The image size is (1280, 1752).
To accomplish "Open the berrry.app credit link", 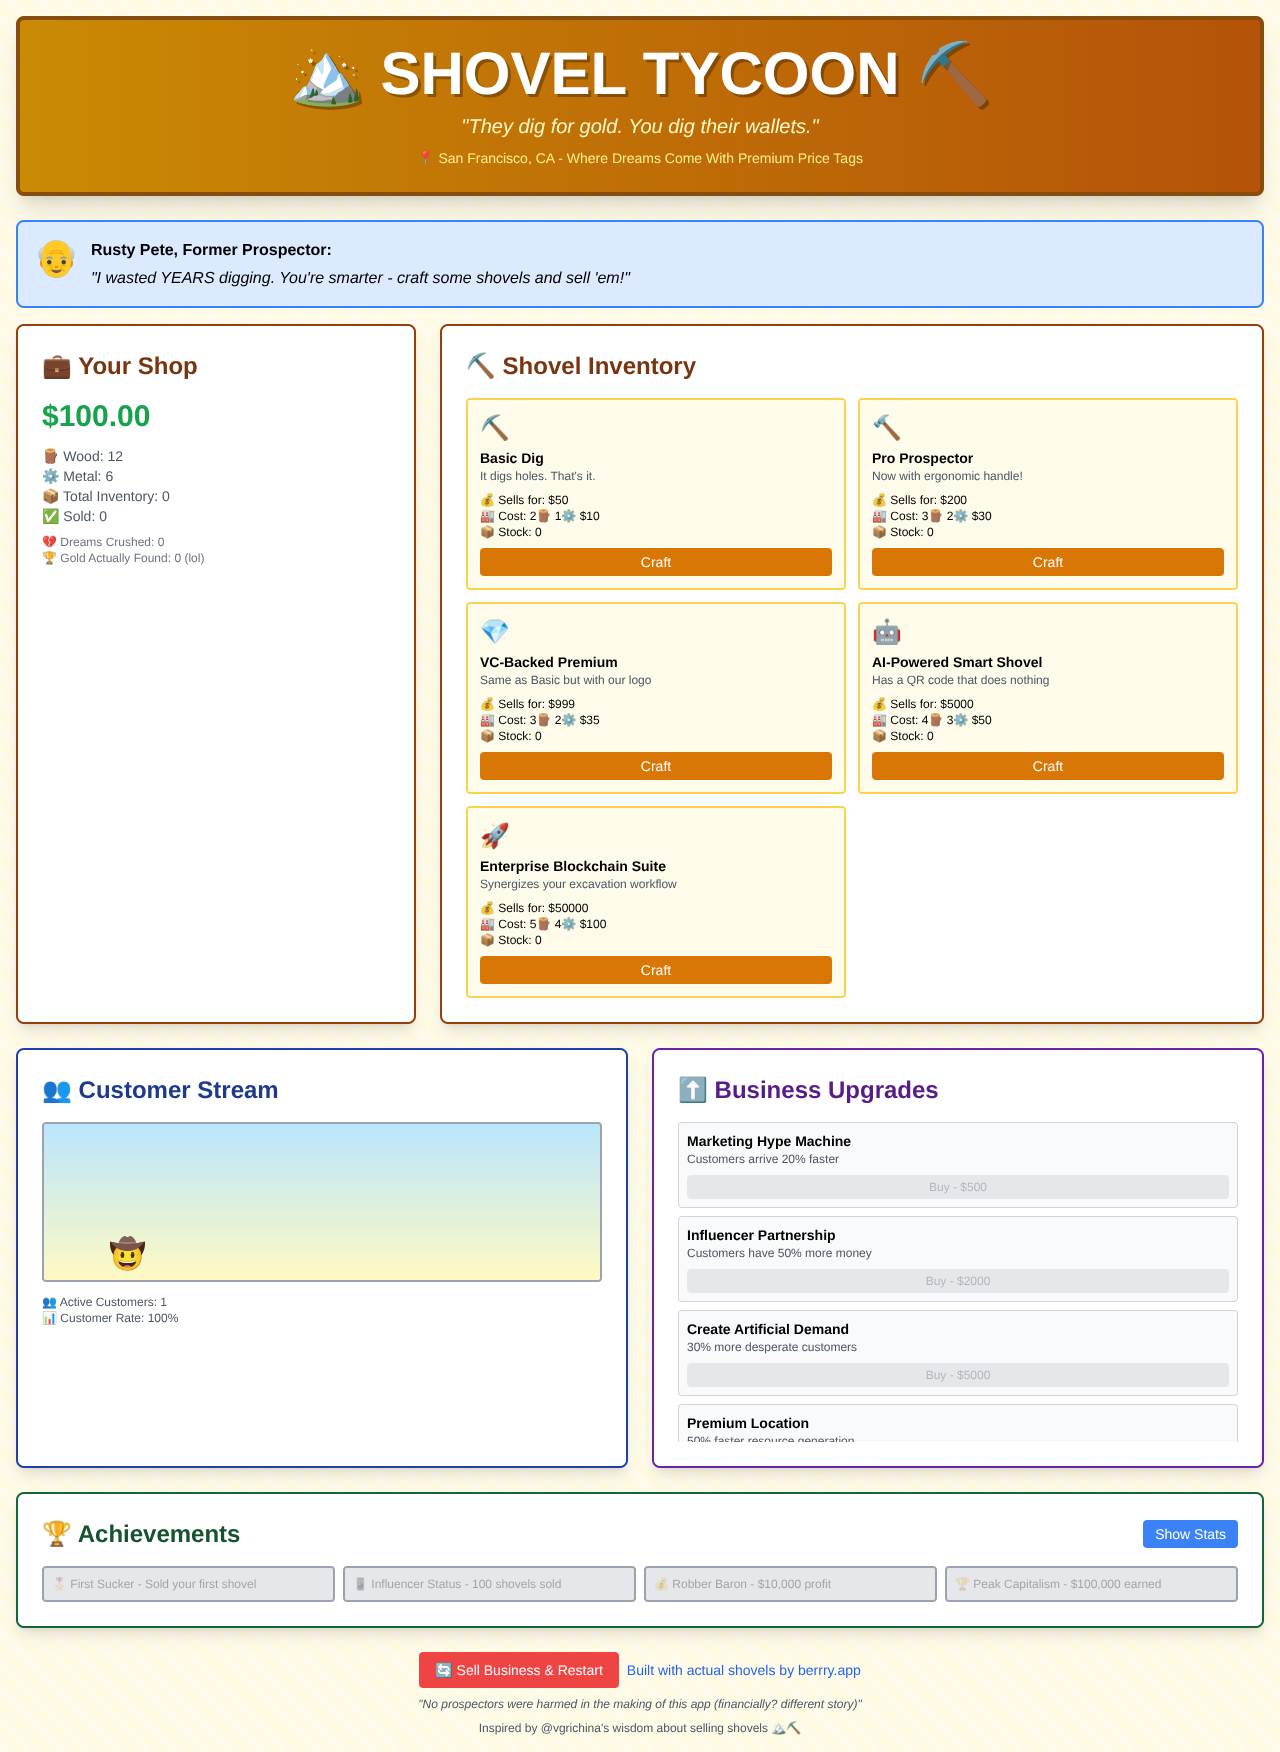I will (x=743, y=1670).
